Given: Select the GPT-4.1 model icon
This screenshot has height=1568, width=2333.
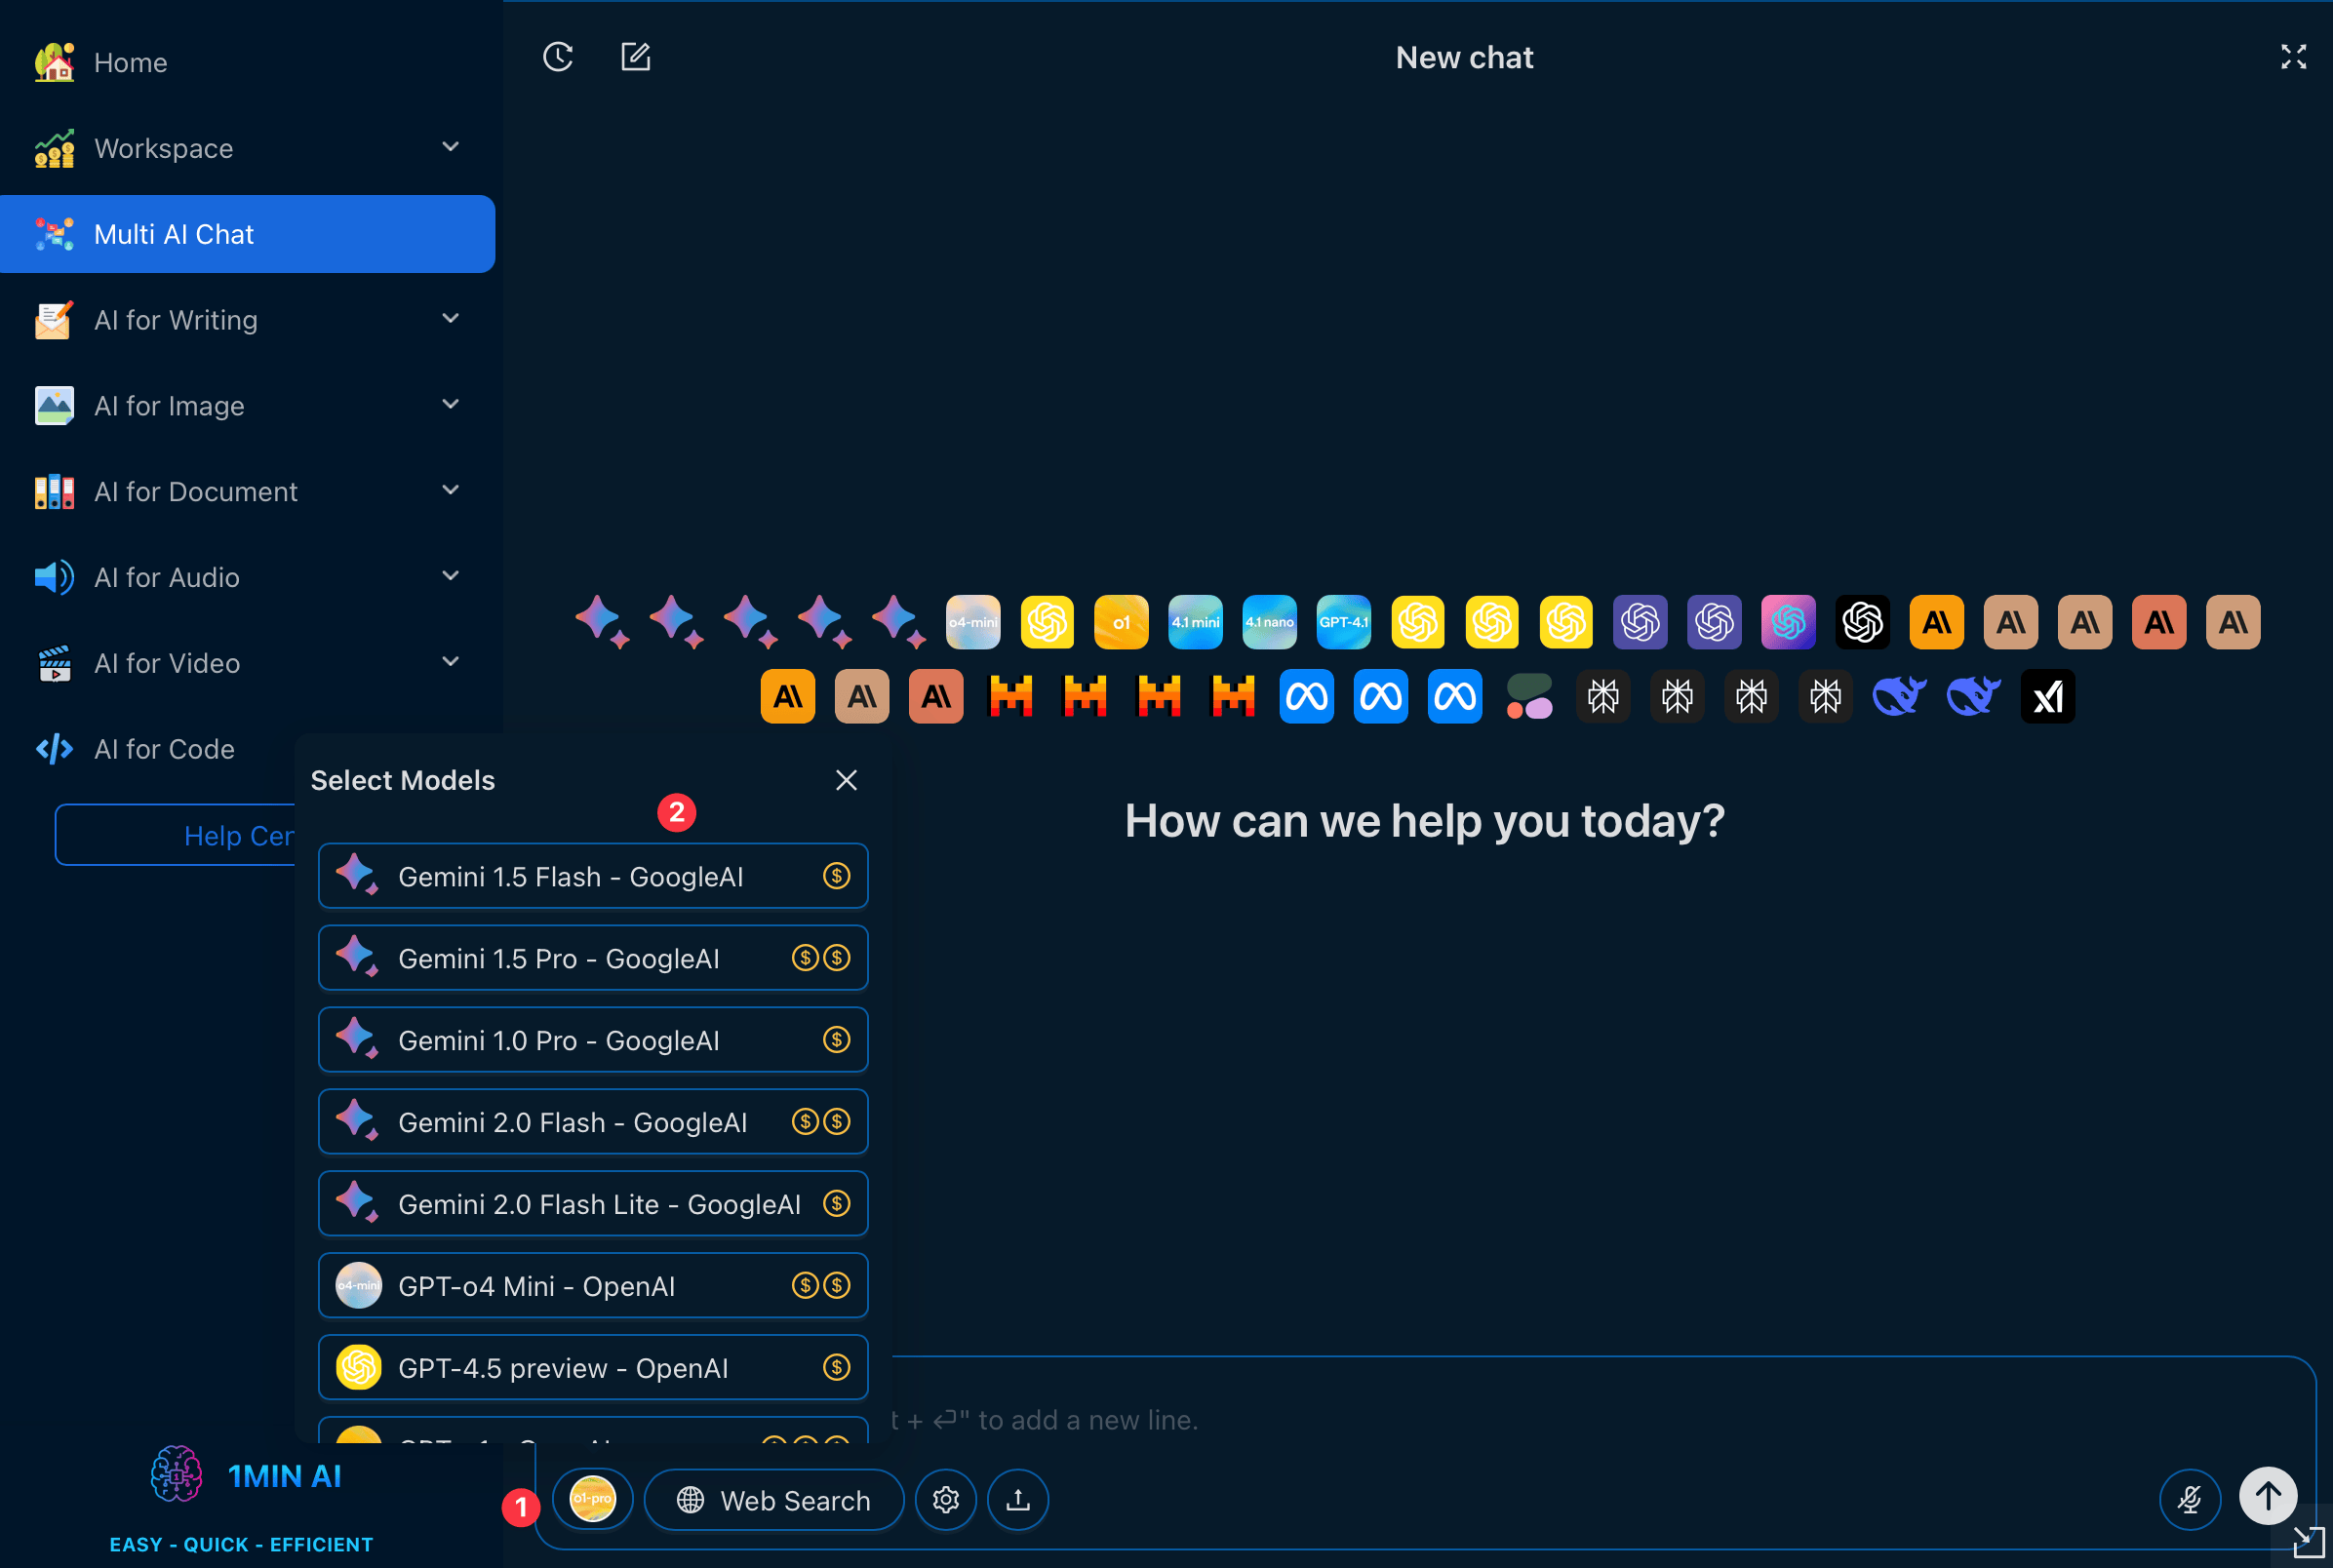Looking at the screenshot, I should (1343, 622).
